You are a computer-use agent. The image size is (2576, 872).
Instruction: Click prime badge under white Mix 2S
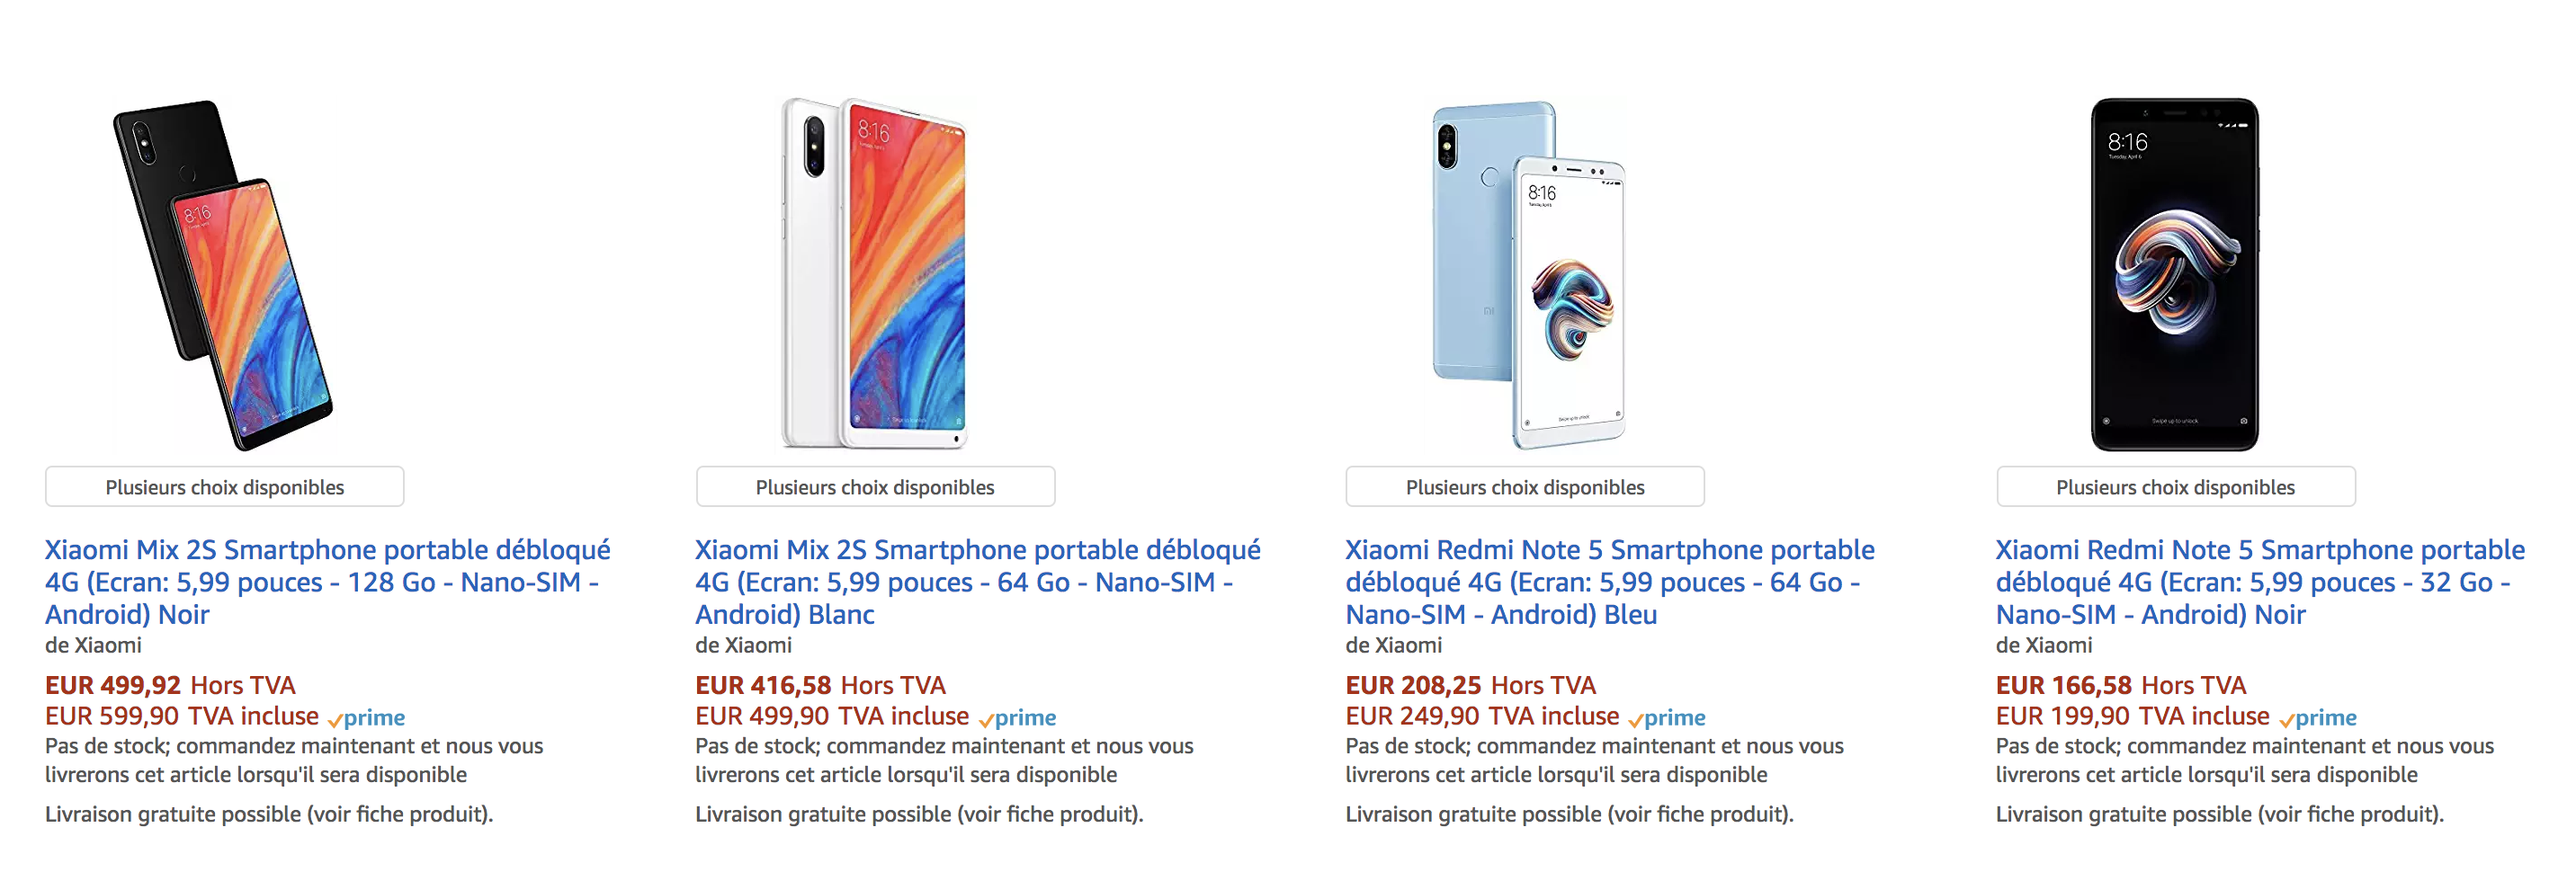click(1017, 717)
